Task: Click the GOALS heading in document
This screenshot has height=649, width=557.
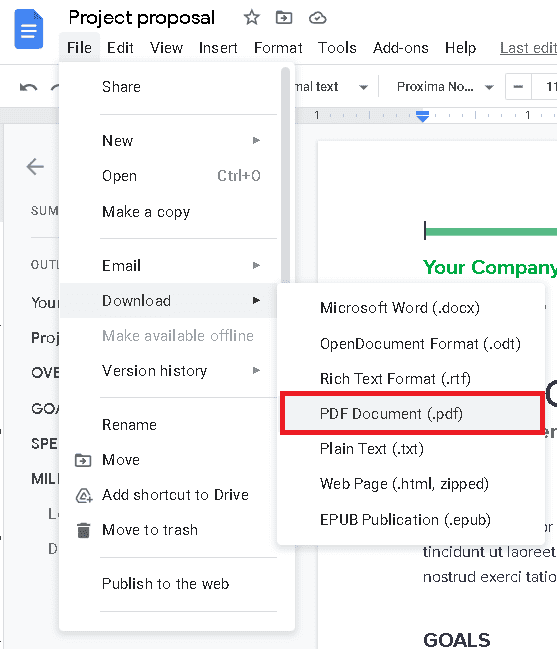Action: [x=456, y=639]
